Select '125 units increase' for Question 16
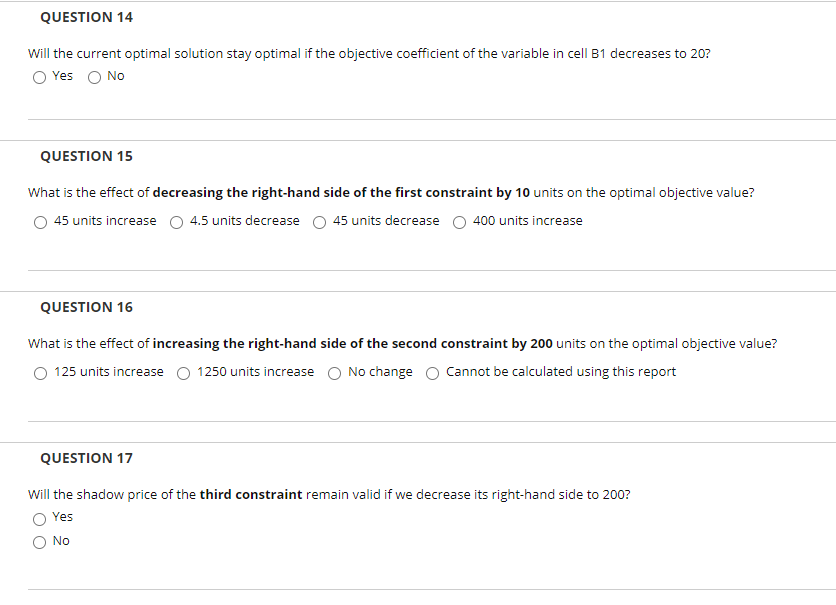This screenshot has height=605, width=836. coord(40,372)
